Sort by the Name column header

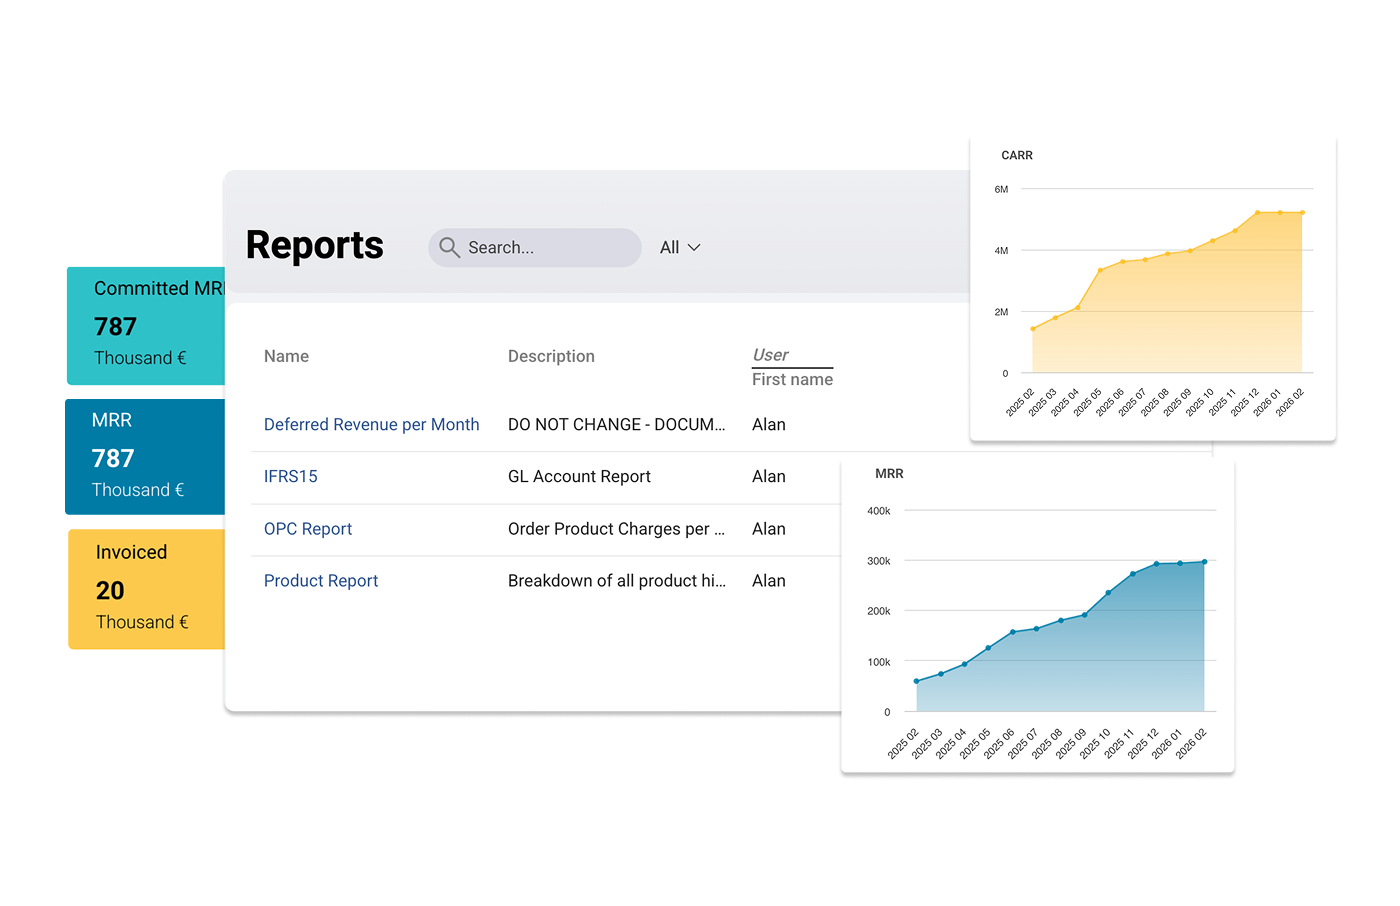point(286,357)
